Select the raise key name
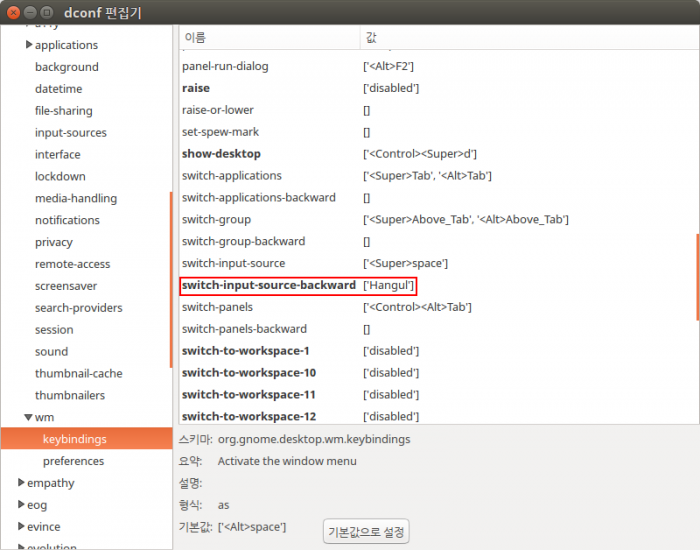The height and width of the screenshot is (550, 700). (x=196, y=88)
